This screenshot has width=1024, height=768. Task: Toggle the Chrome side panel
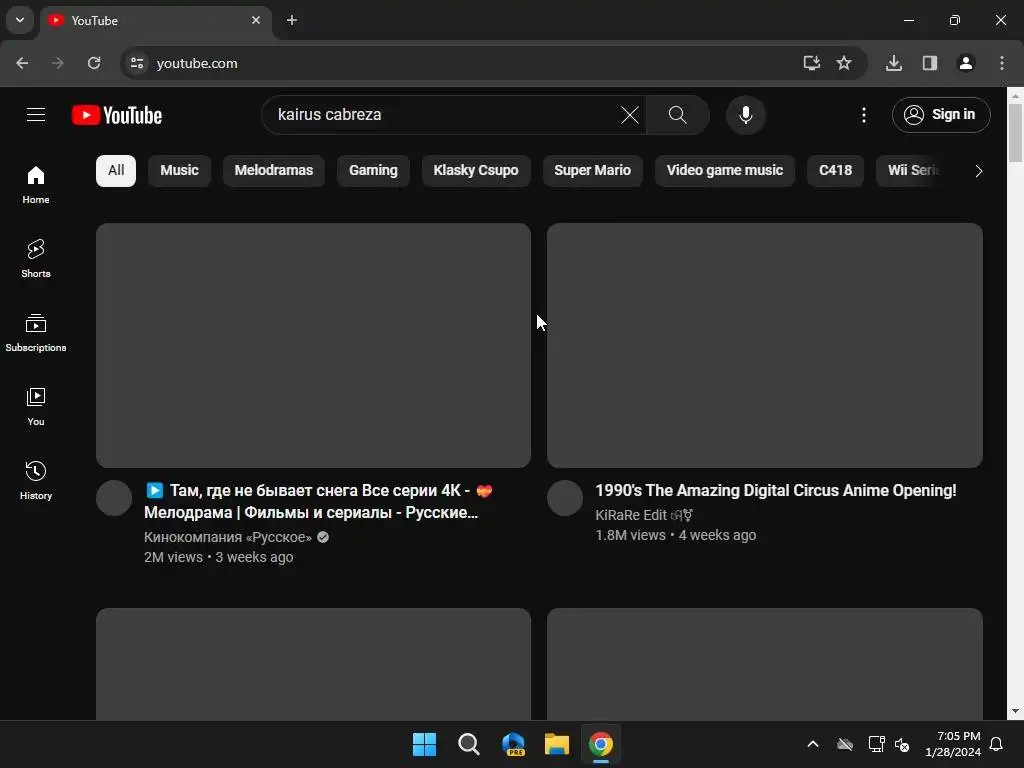(x=930, y=63)
